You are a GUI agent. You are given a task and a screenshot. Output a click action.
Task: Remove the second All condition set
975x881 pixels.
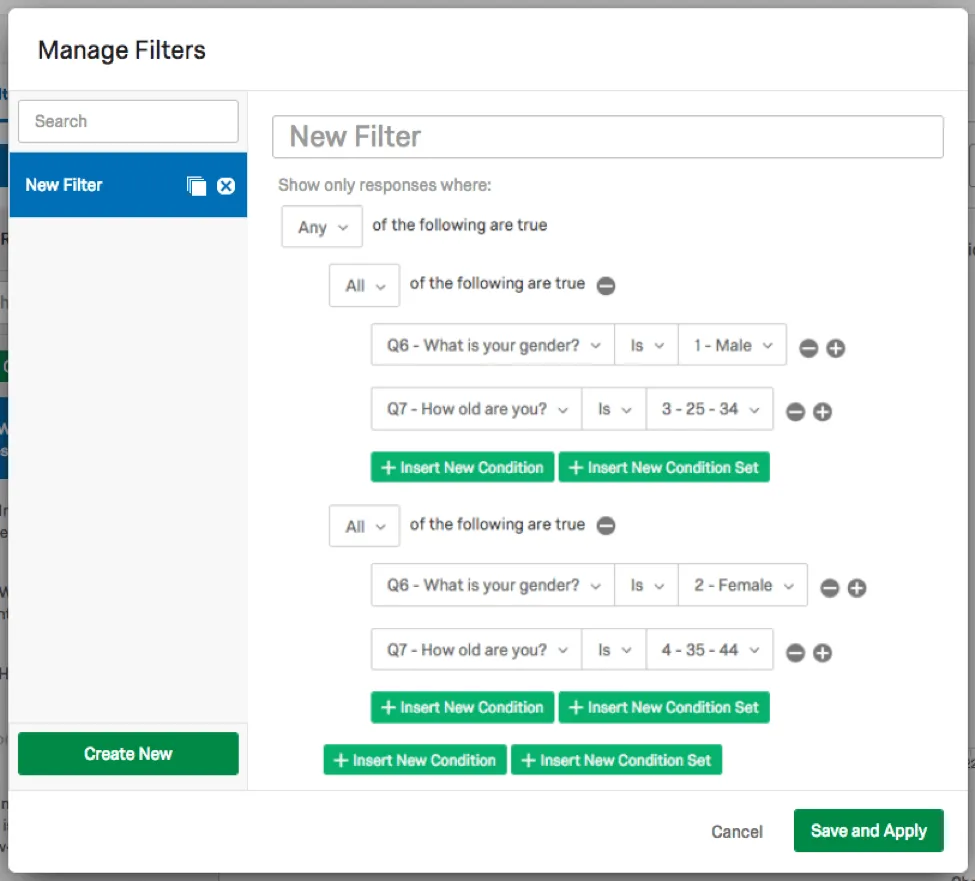(606, 526)
